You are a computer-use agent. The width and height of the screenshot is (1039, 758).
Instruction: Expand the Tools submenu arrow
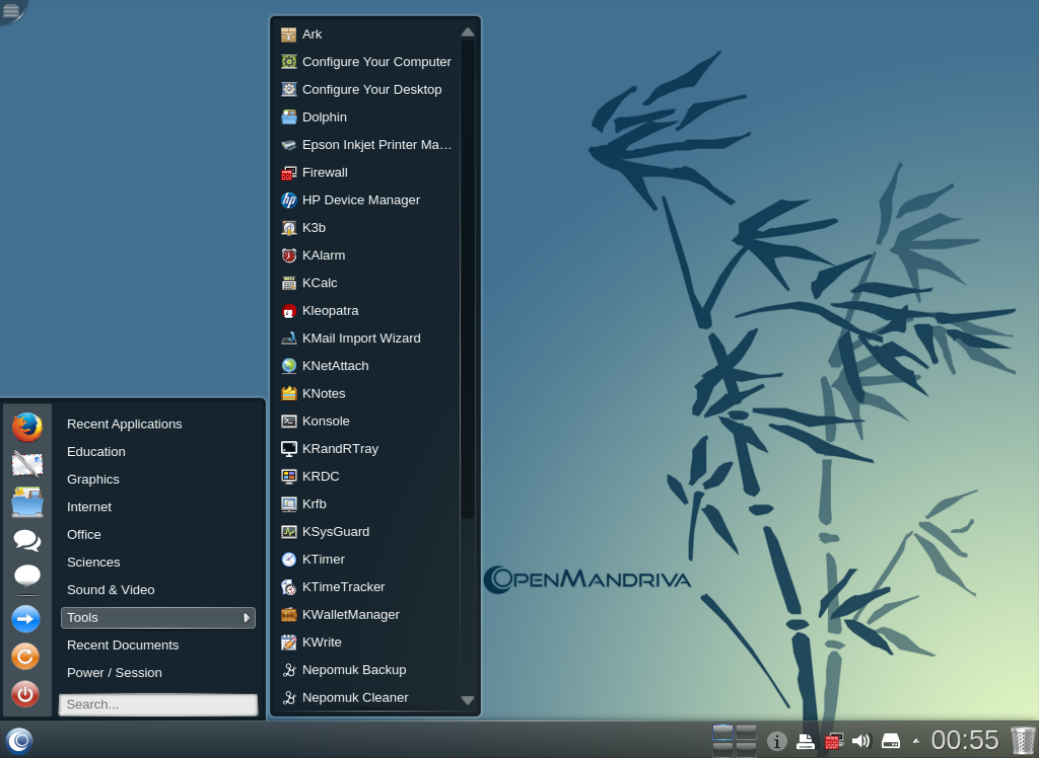pos(247,617)
